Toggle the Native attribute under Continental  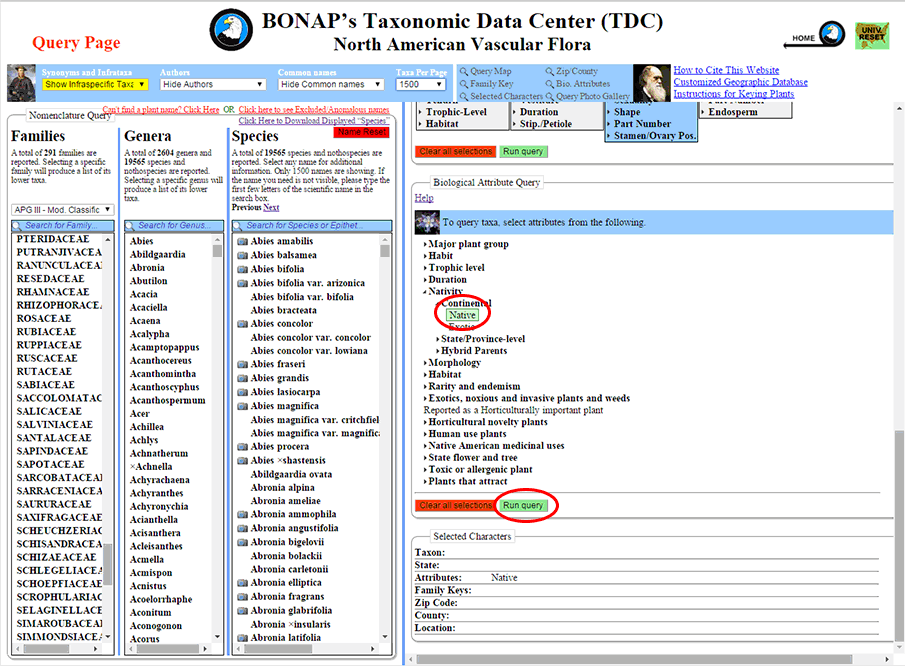(461, 314)
